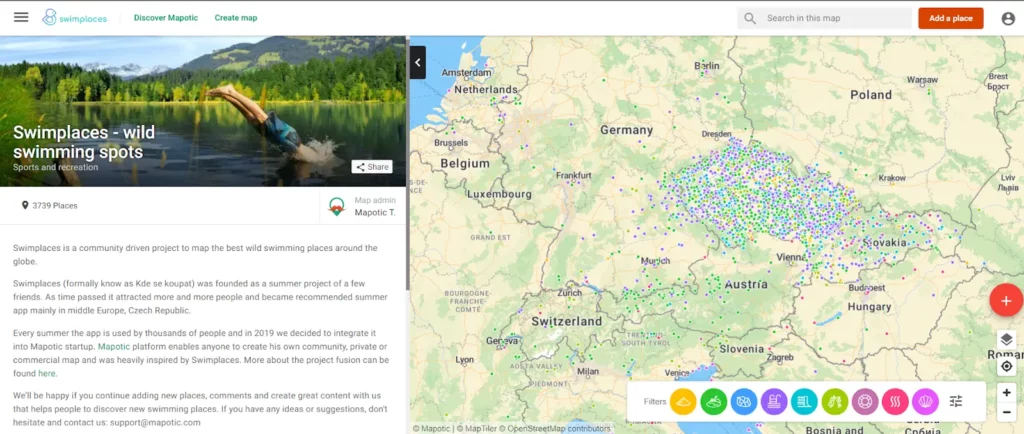The height and width of the screenshot is (434, 1024).
Task: Click the Map admin avatar icon
Action: point(336,206)
